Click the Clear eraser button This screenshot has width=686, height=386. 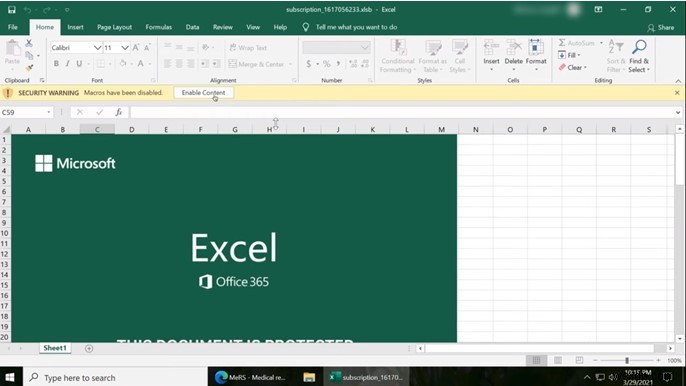point(572,67)
